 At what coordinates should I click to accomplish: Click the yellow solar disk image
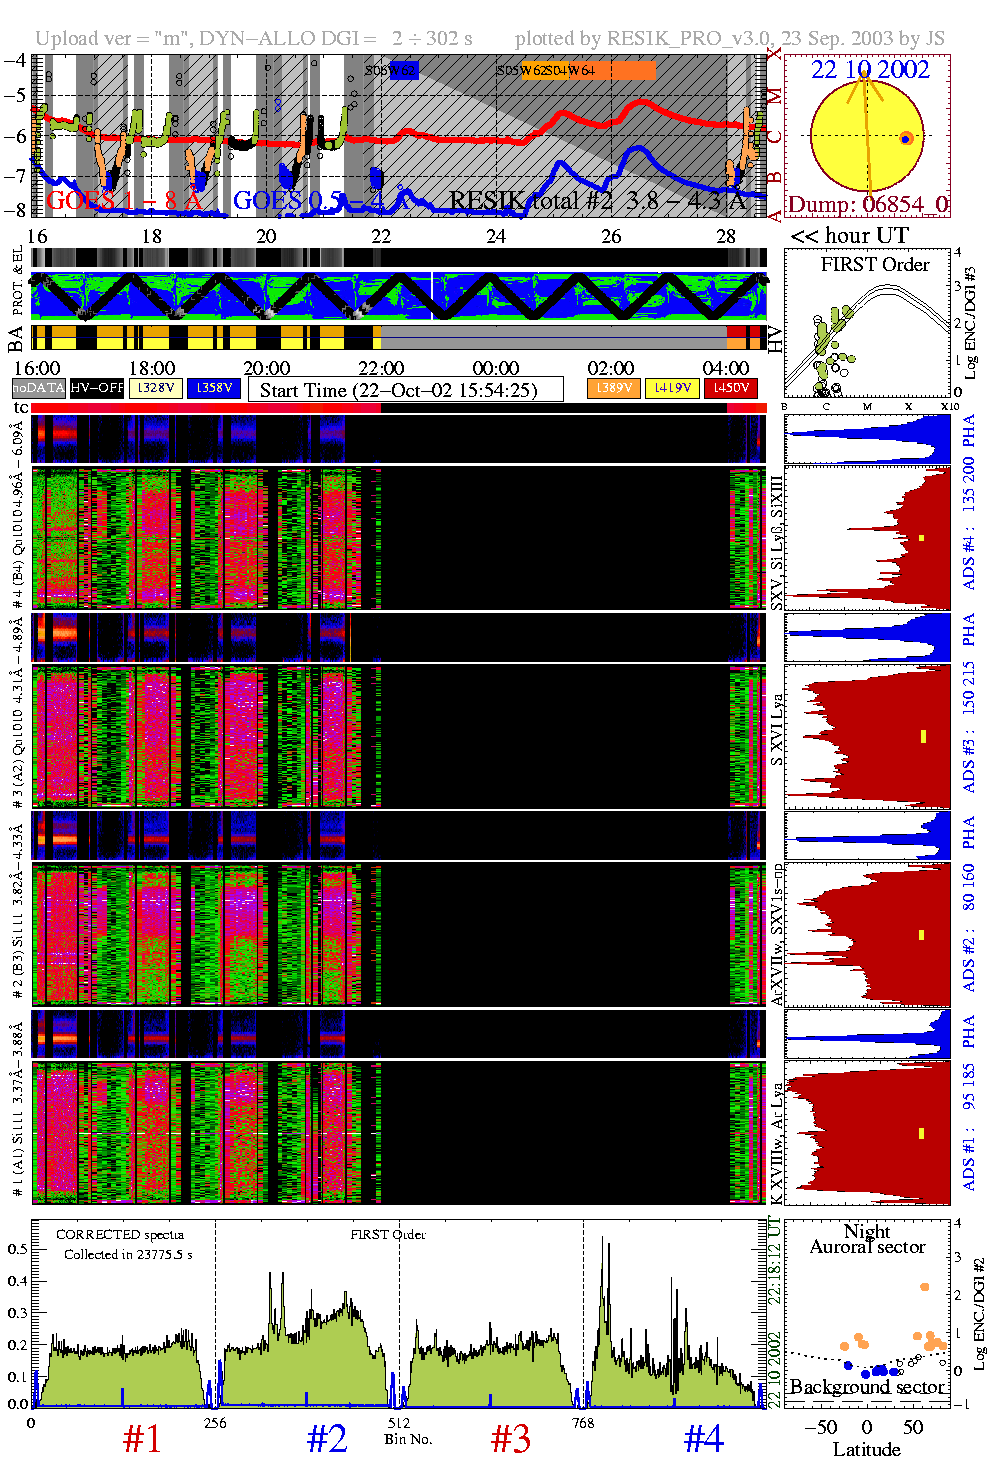click(x=866, y=135)
